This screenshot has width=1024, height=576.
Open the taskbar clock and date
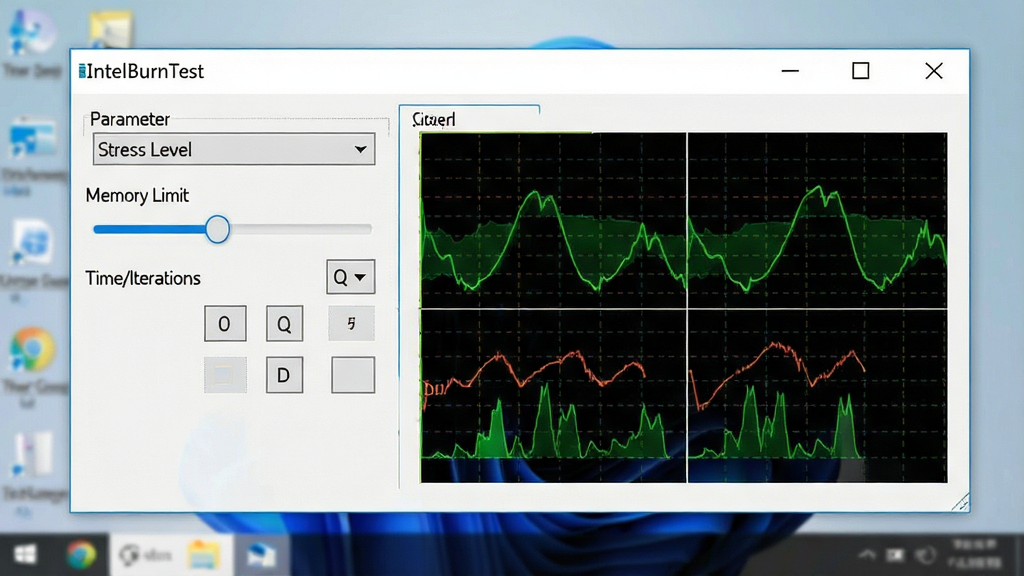[x=974, y=553]
